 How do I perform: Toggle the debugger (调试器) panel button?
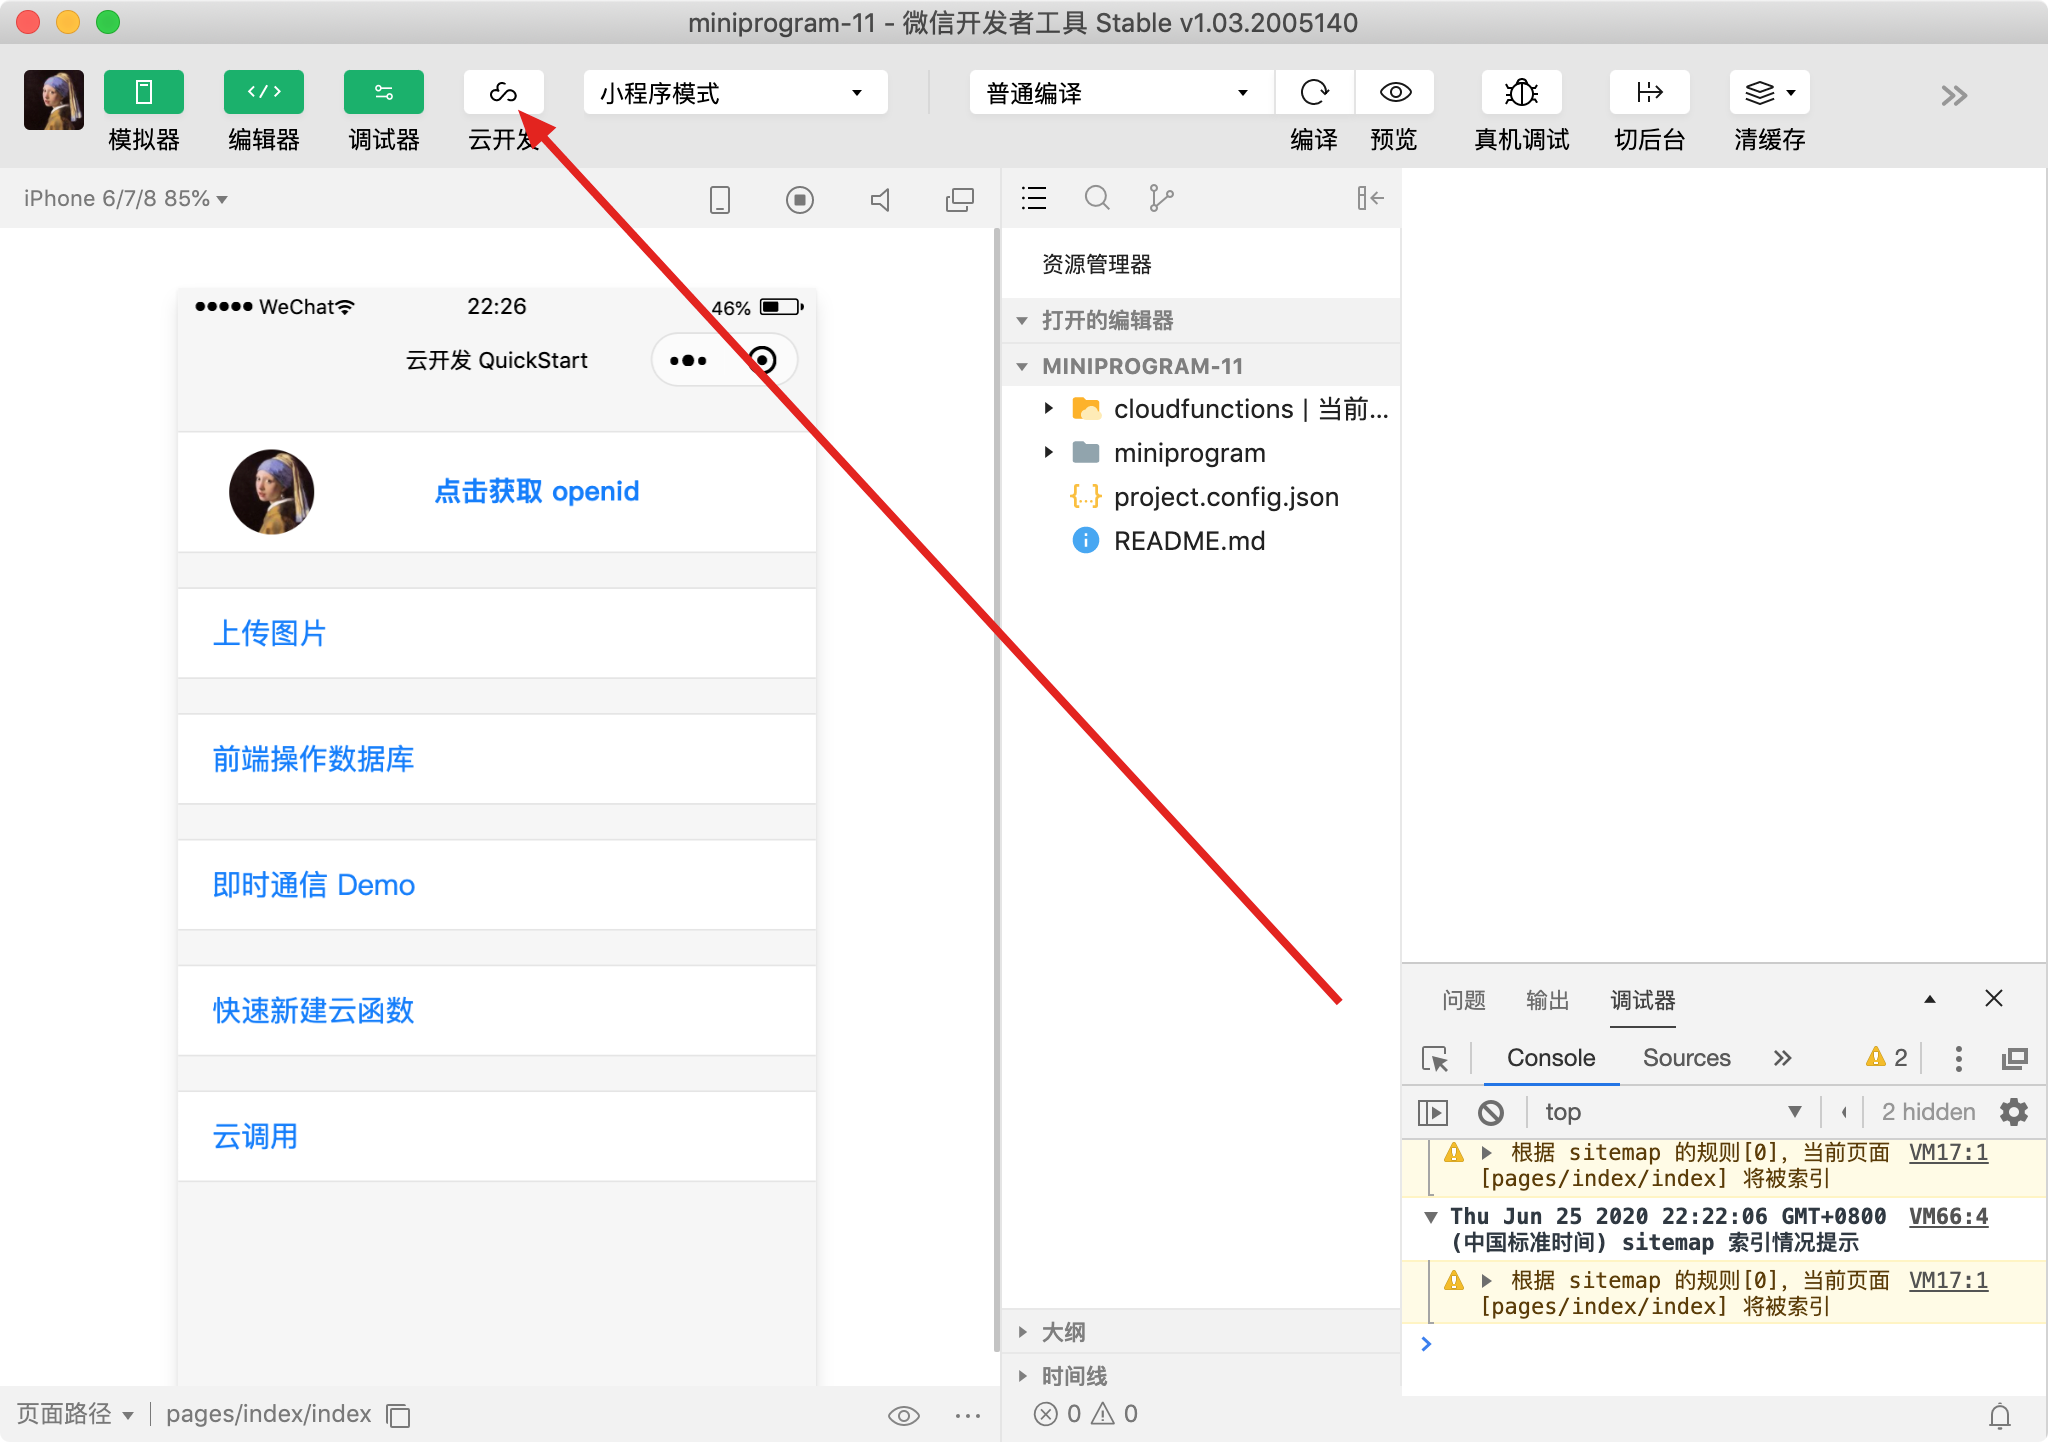(x=384, y=93)
